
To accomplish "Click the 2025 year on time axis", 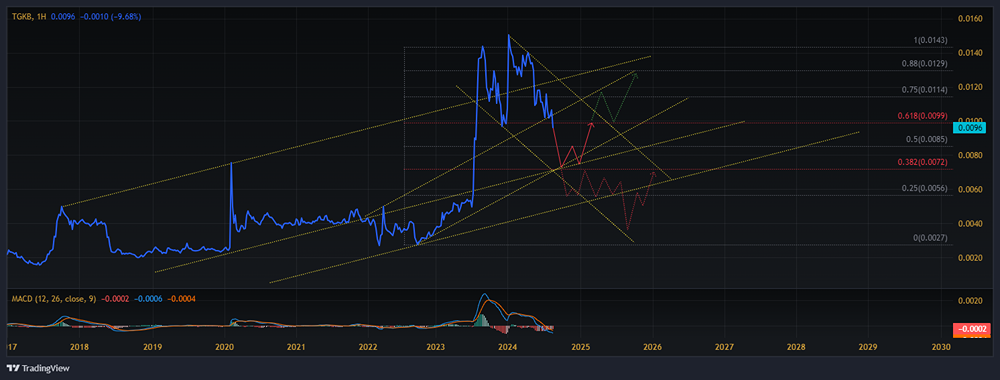I will point(580,347).
